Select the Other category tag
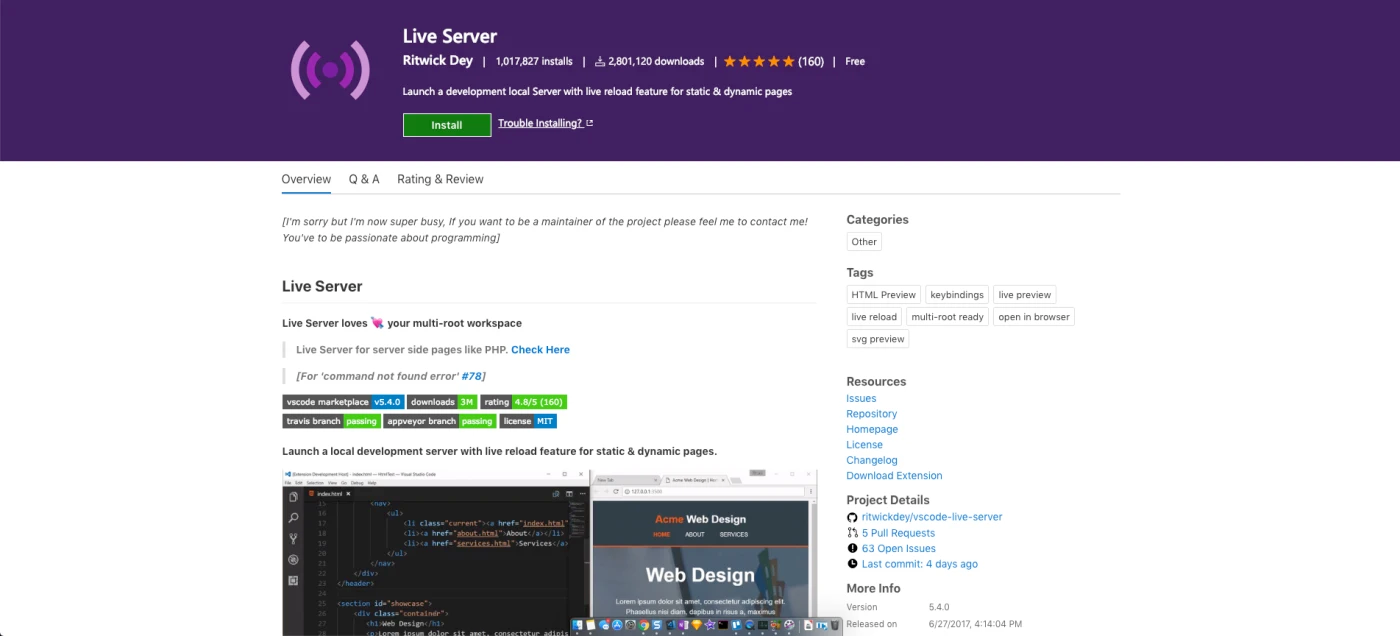 click(x=864, y=242)
